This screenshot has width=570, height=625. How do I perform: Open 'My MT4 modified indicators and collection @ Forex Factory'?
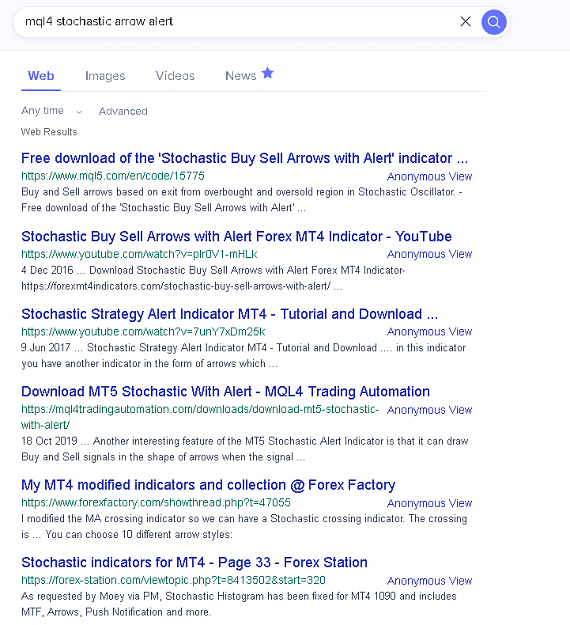tap(208, 485)
